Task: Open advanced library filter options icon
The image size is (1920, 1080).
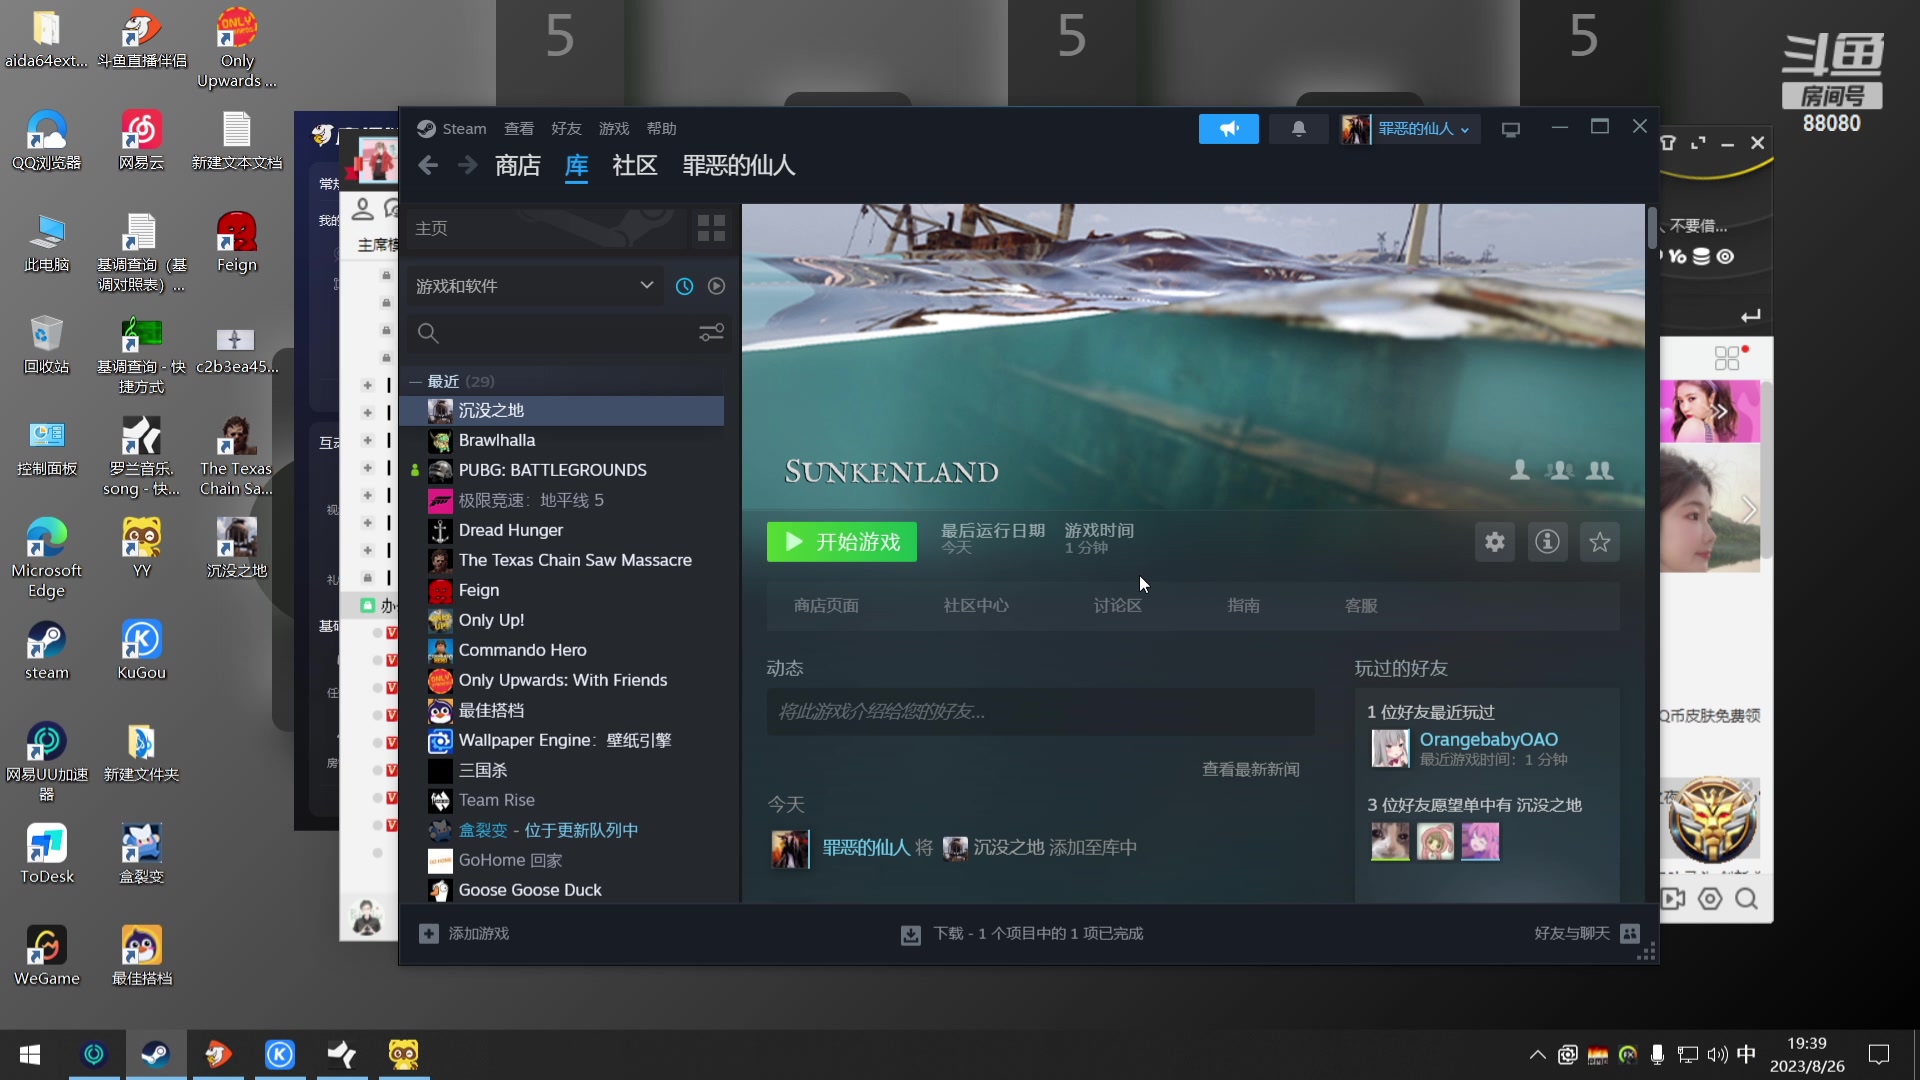Action: [711, 332]
